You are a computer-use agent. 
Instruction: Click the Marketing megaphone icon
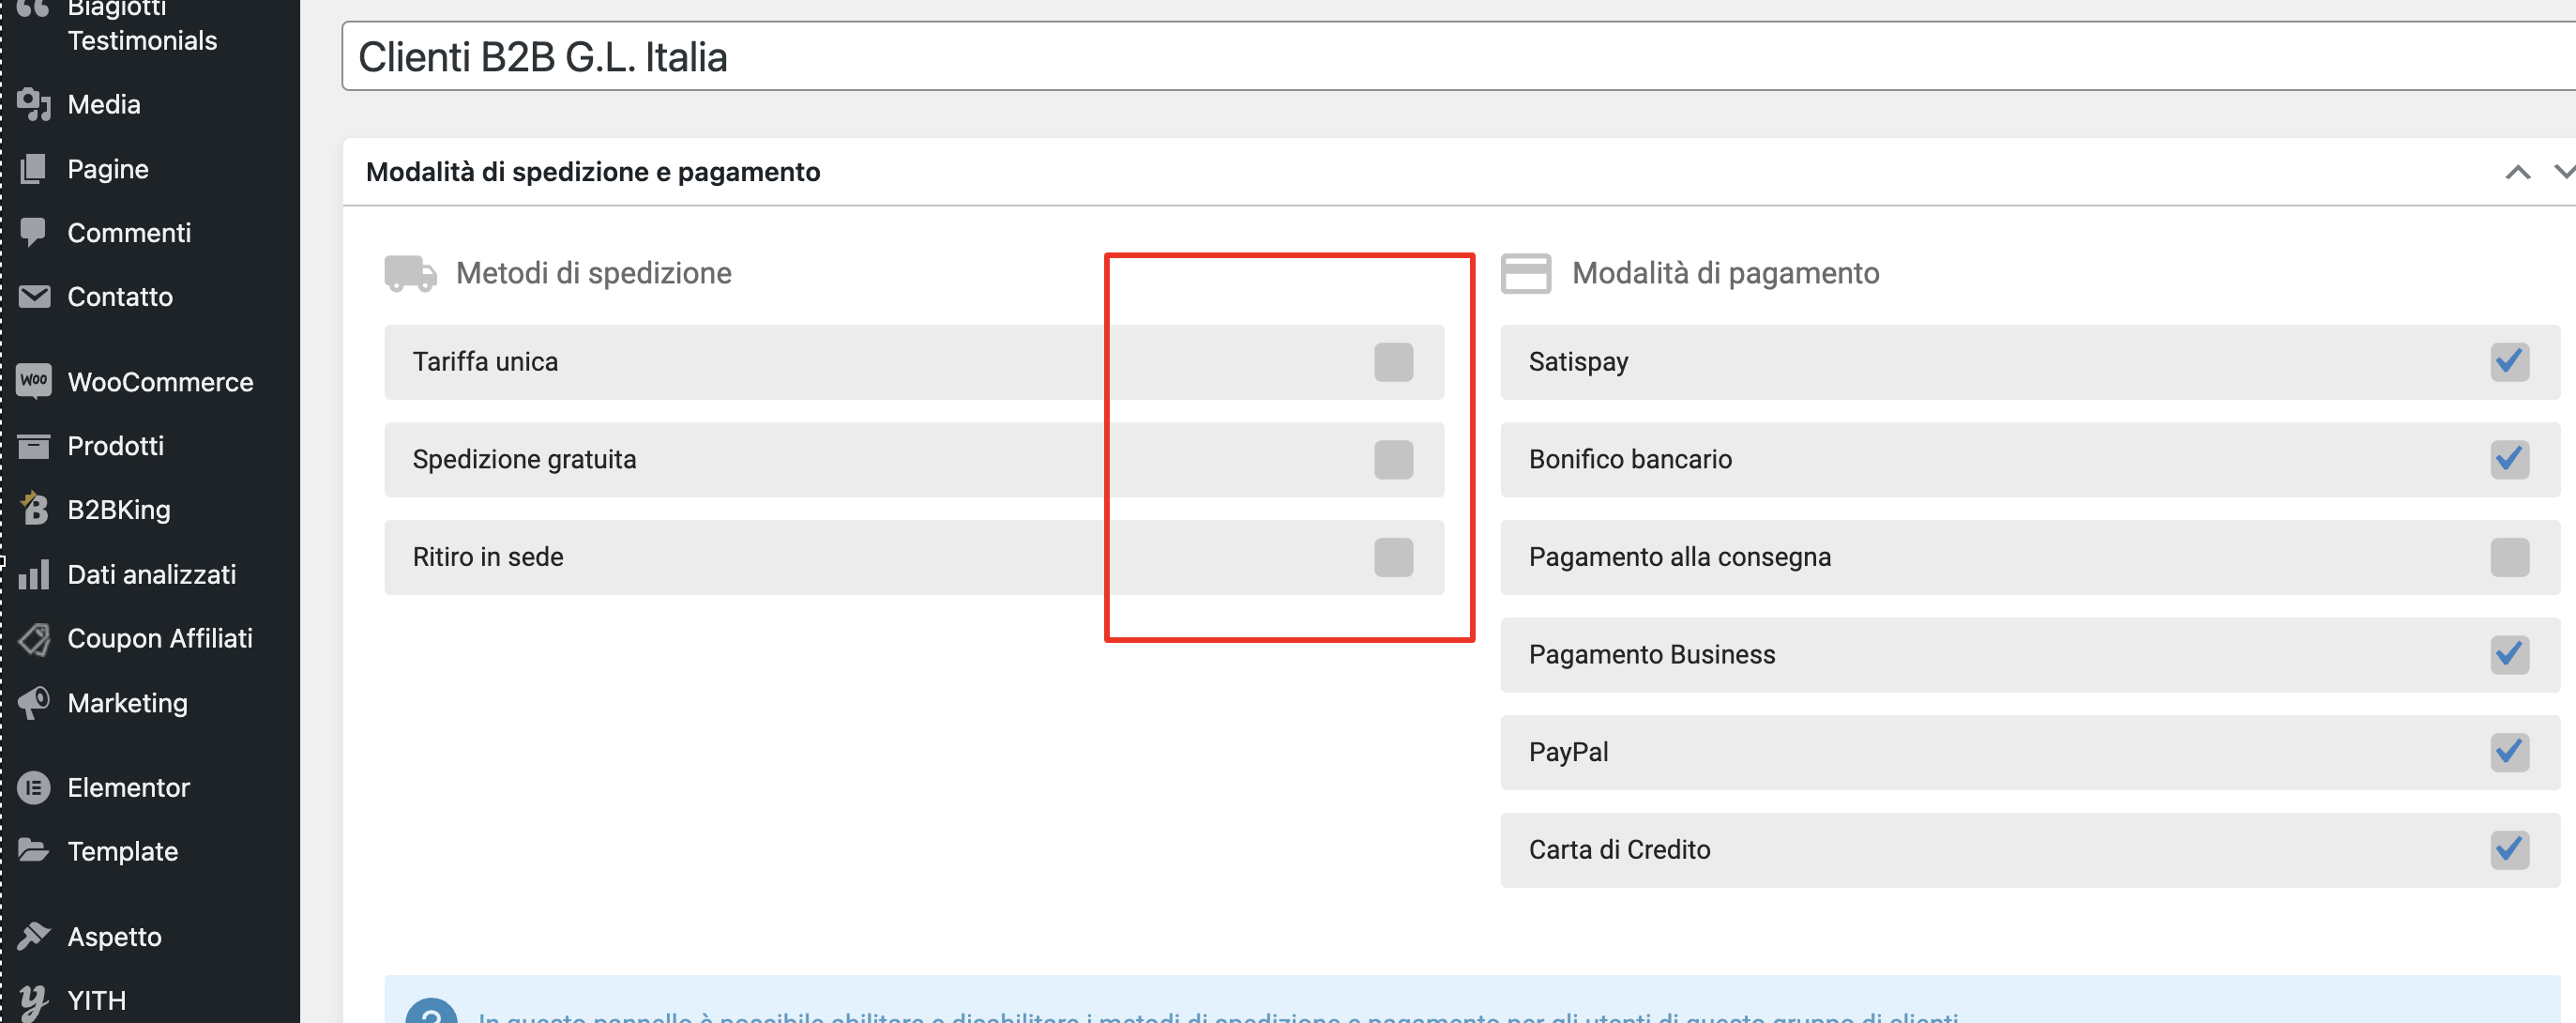point(34,702)
